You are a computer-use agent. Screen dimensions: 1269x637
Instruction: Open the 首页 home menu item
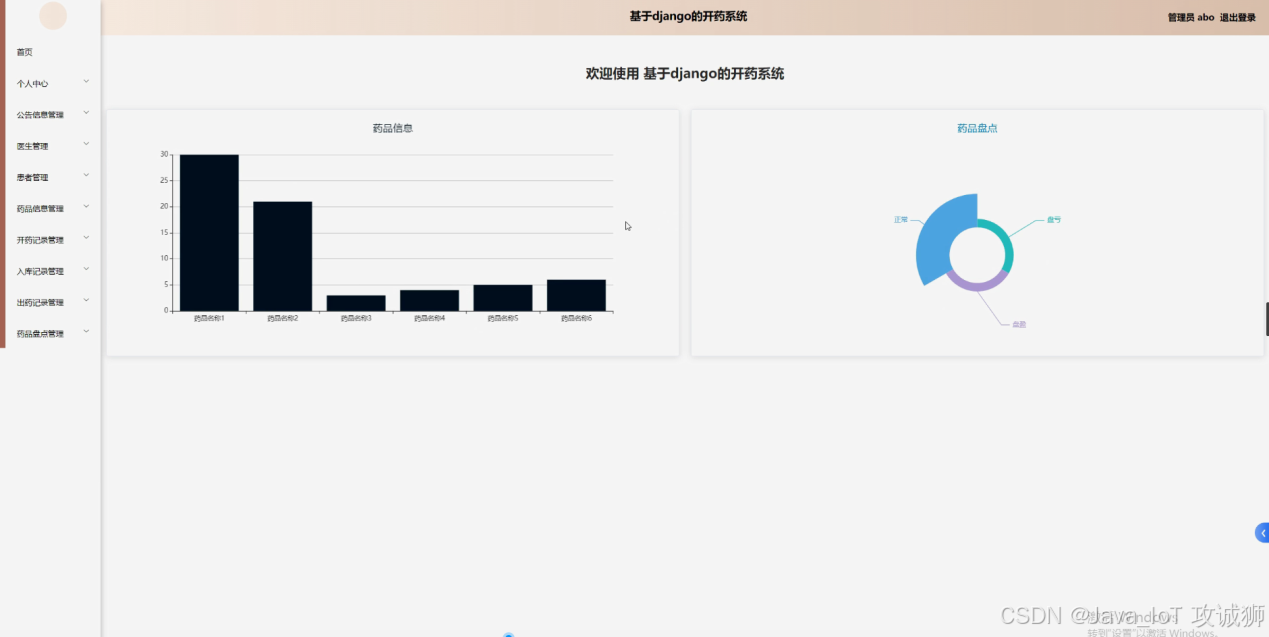[x=25, y=52]
